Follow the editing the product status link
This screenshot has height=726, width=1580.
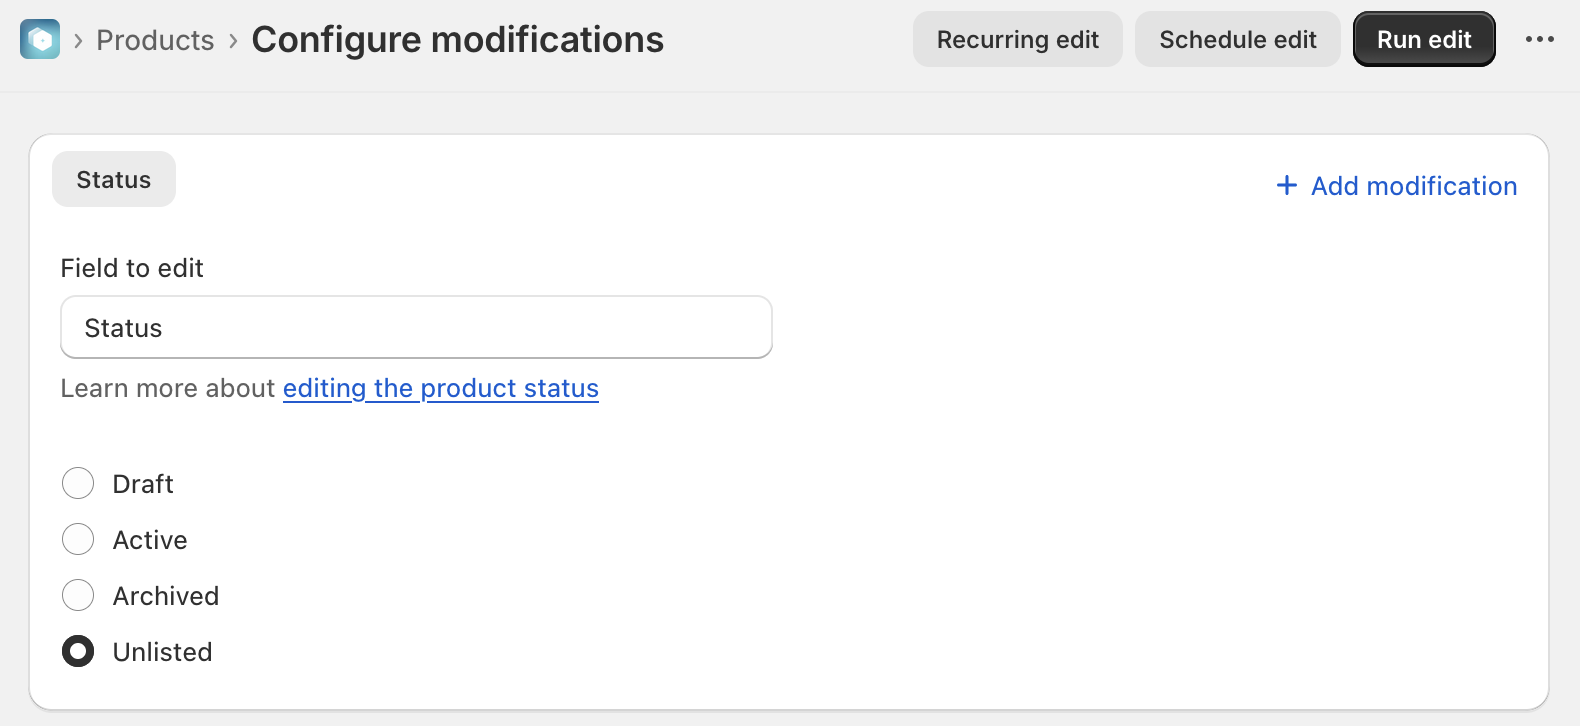click(x=440, y=389)
